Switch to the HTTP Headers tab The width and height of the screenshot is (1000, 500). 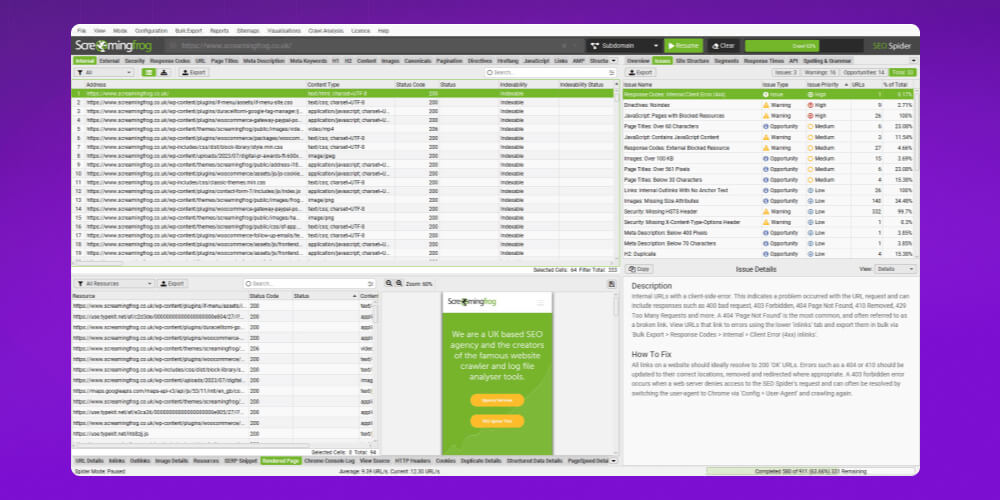[413, 460]
